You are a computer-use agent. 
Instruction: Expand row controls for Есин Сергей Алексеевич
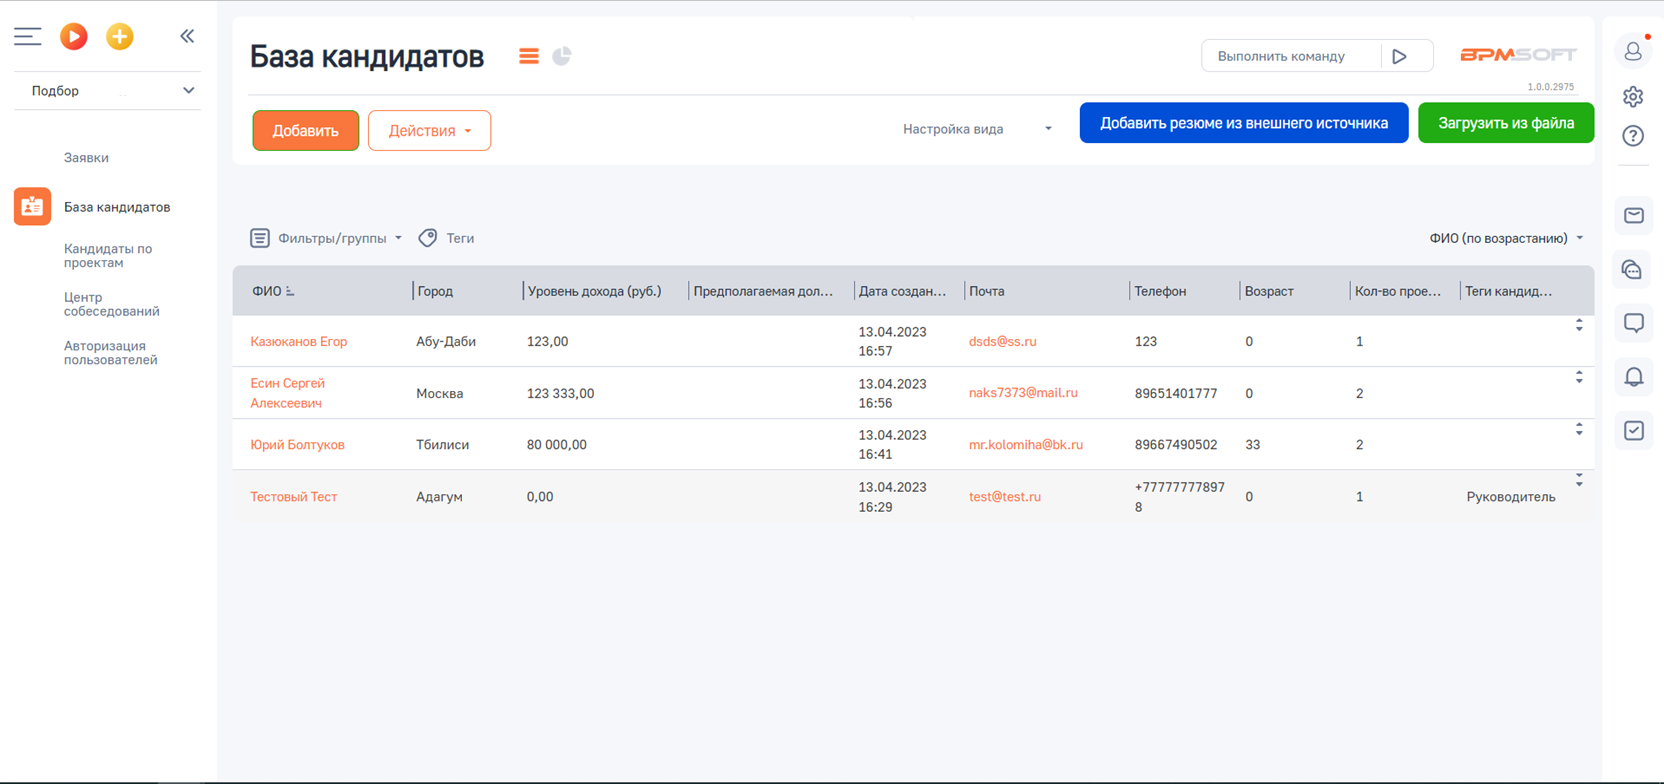[x=1579, y=378]
